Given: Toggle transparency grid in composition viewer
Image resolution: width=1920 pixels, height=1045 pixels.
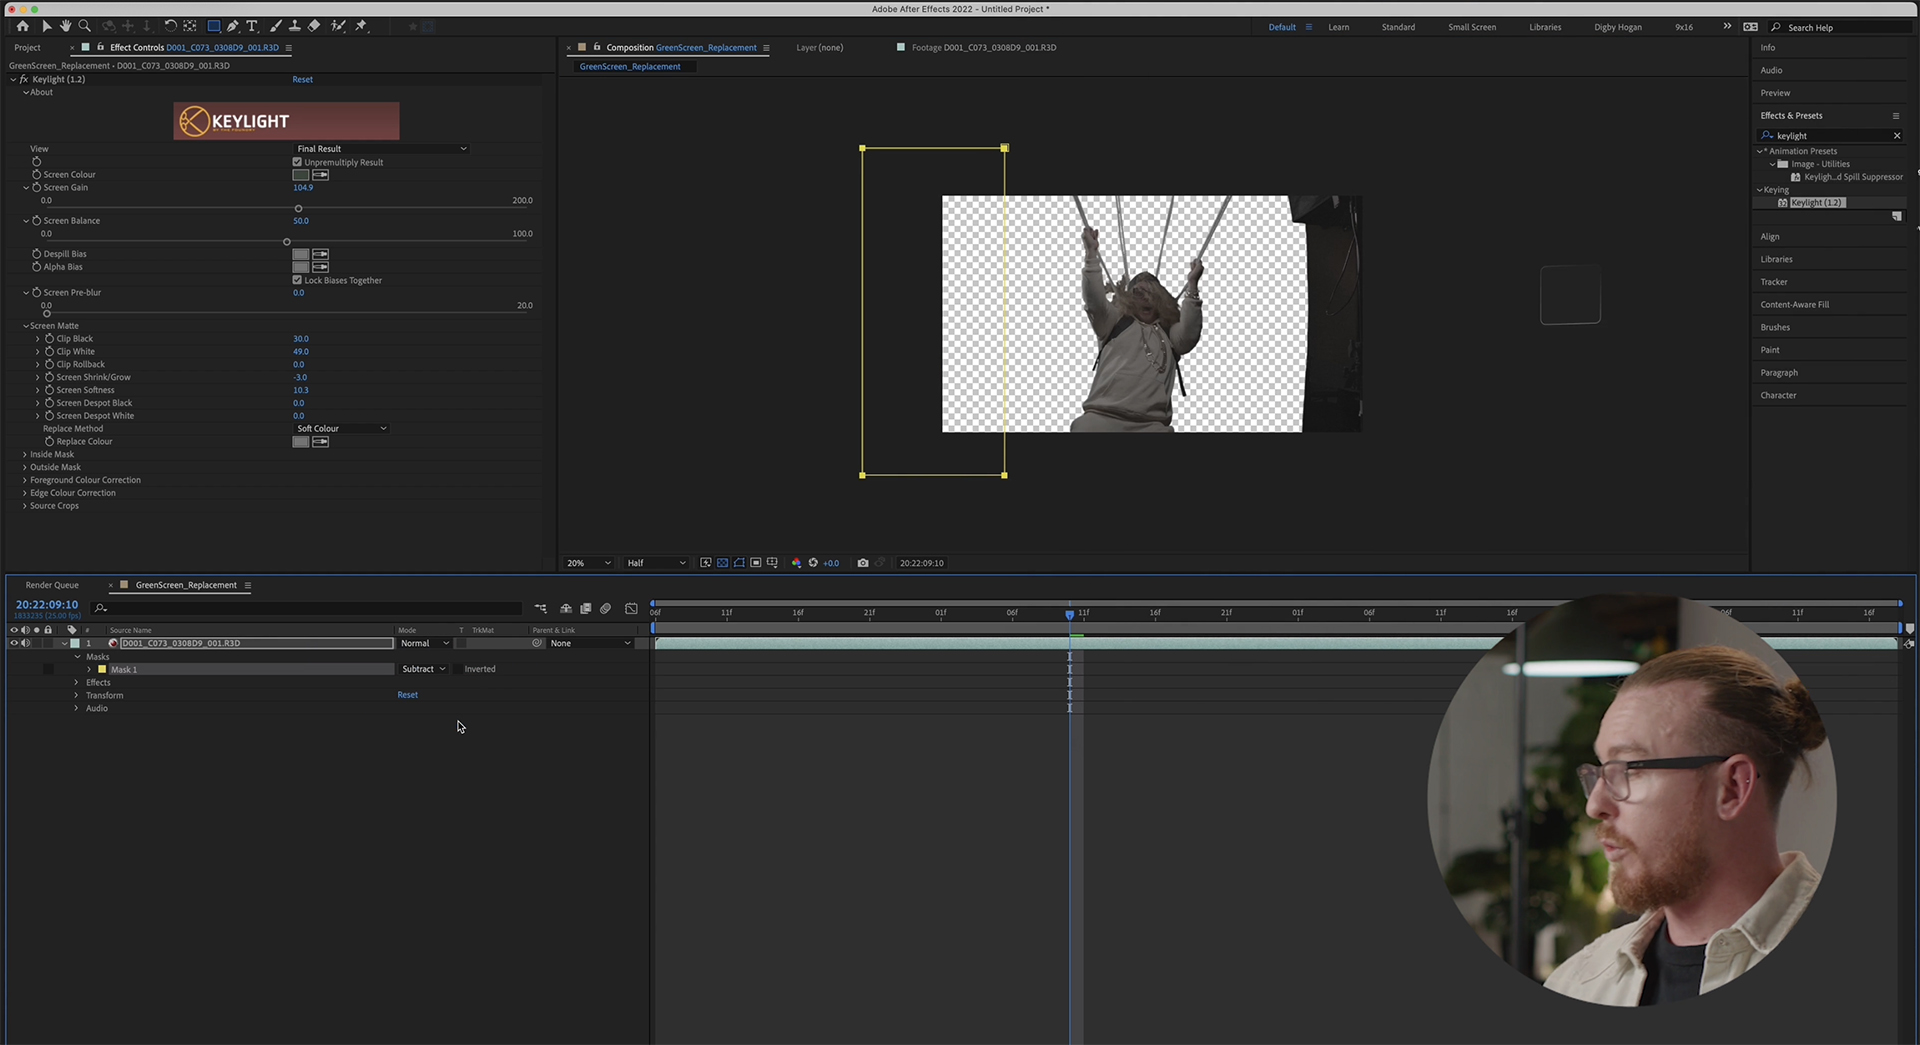Looking at the screenshot, I should (x=722, y=563).
